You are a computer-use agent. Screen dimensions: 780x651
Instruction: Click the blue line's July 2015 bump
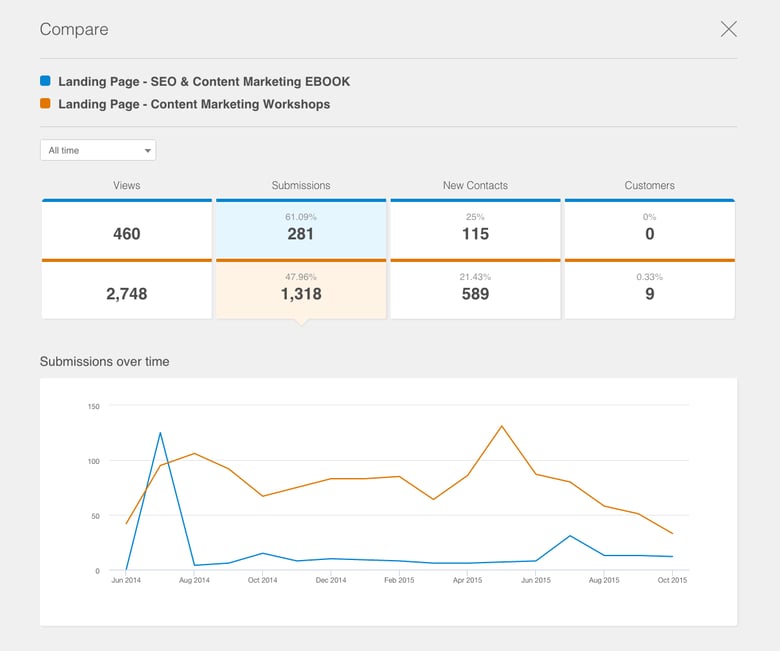tap(570, 536)
